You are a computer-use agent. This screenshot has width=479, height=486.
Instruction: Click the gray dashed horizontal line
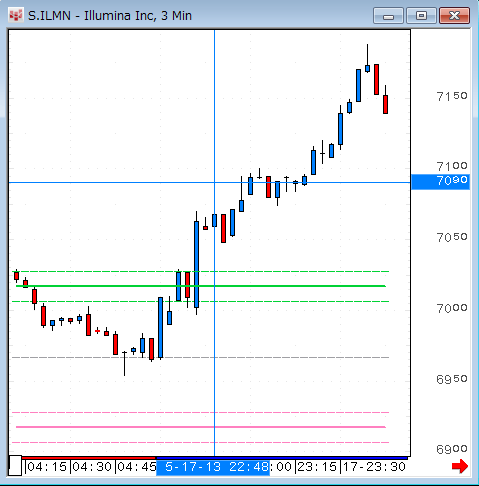201,357
